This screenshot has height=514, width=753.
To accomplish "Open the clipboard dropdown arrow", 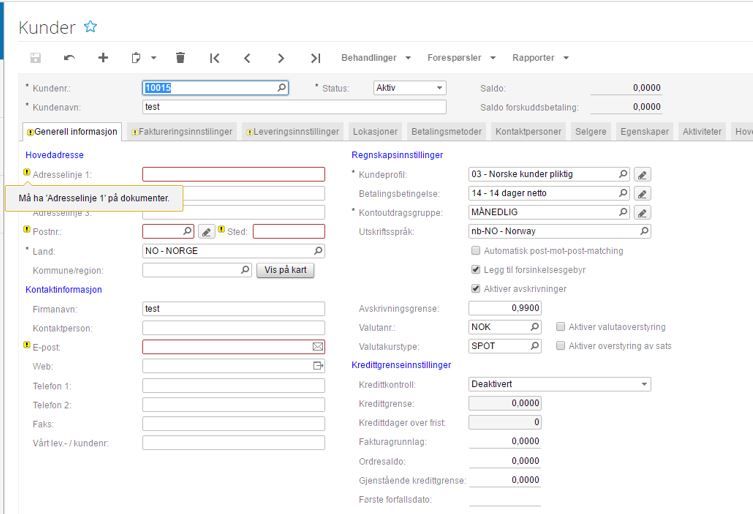I will click(154, 58).
